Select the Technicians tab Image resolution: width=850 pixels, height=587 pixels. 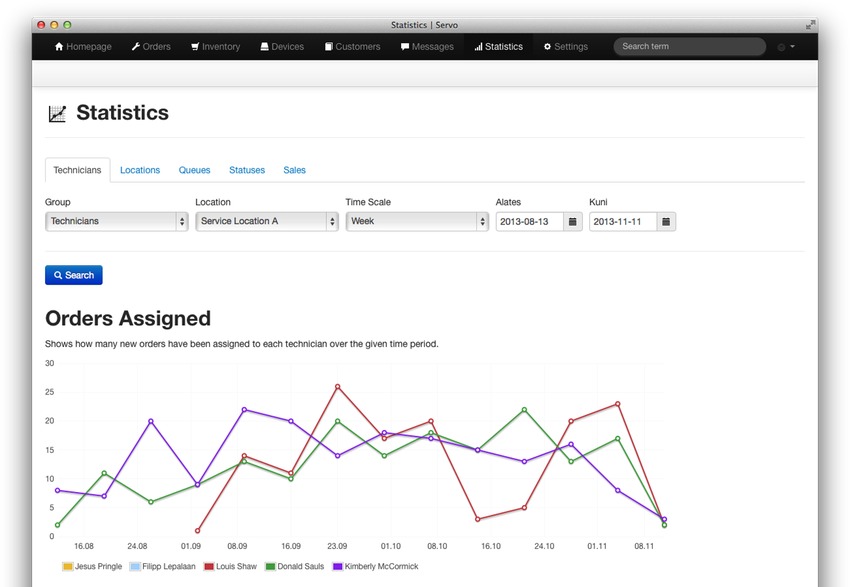pos(78,170)
